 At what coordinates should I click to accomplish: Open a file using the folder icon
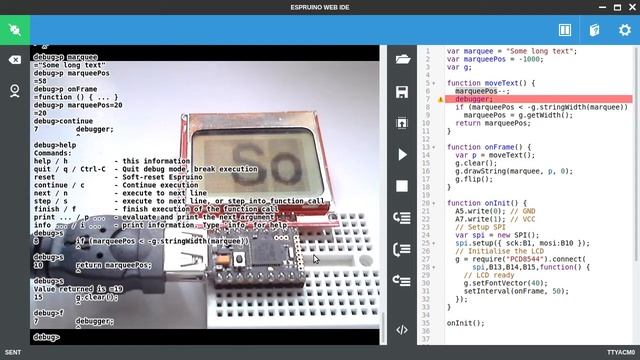[402, 60]
